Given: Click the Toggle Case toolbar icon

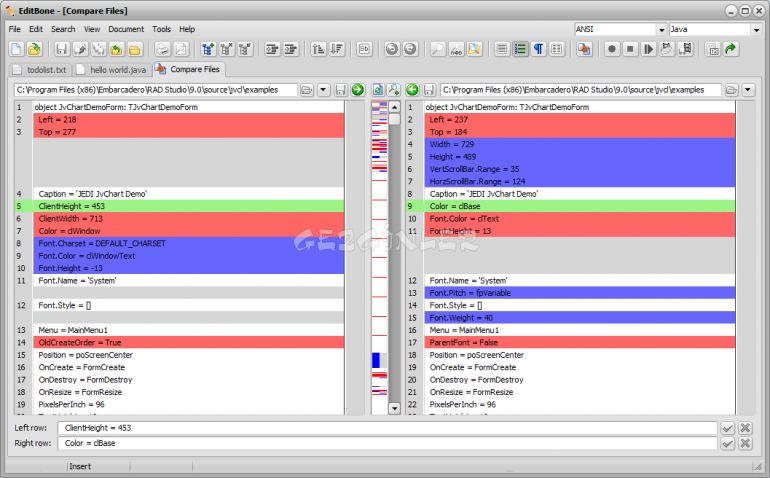Looking at the screenshot, I should tap(364, 49).
